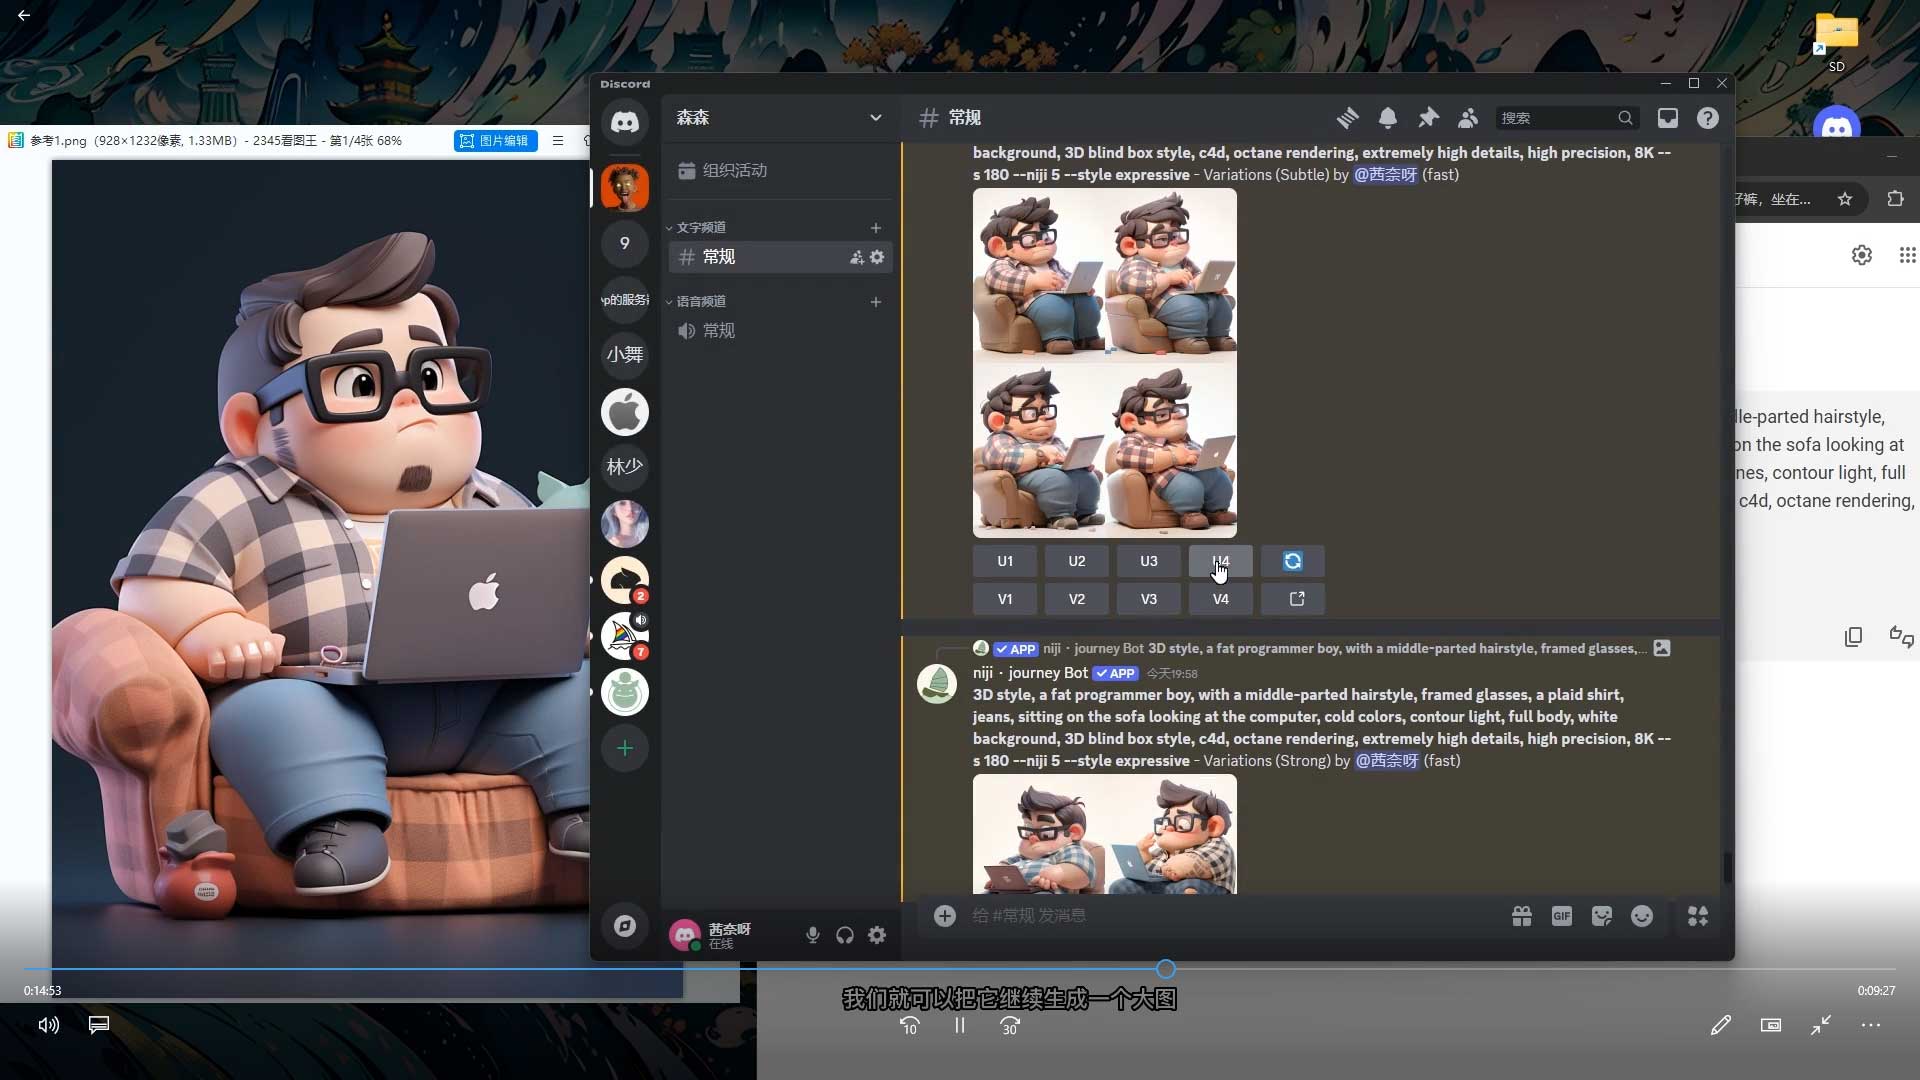Toggle member list visibility icon
The height and width of the screenshot is (1080, 1920).
[x=1468, y=118]
